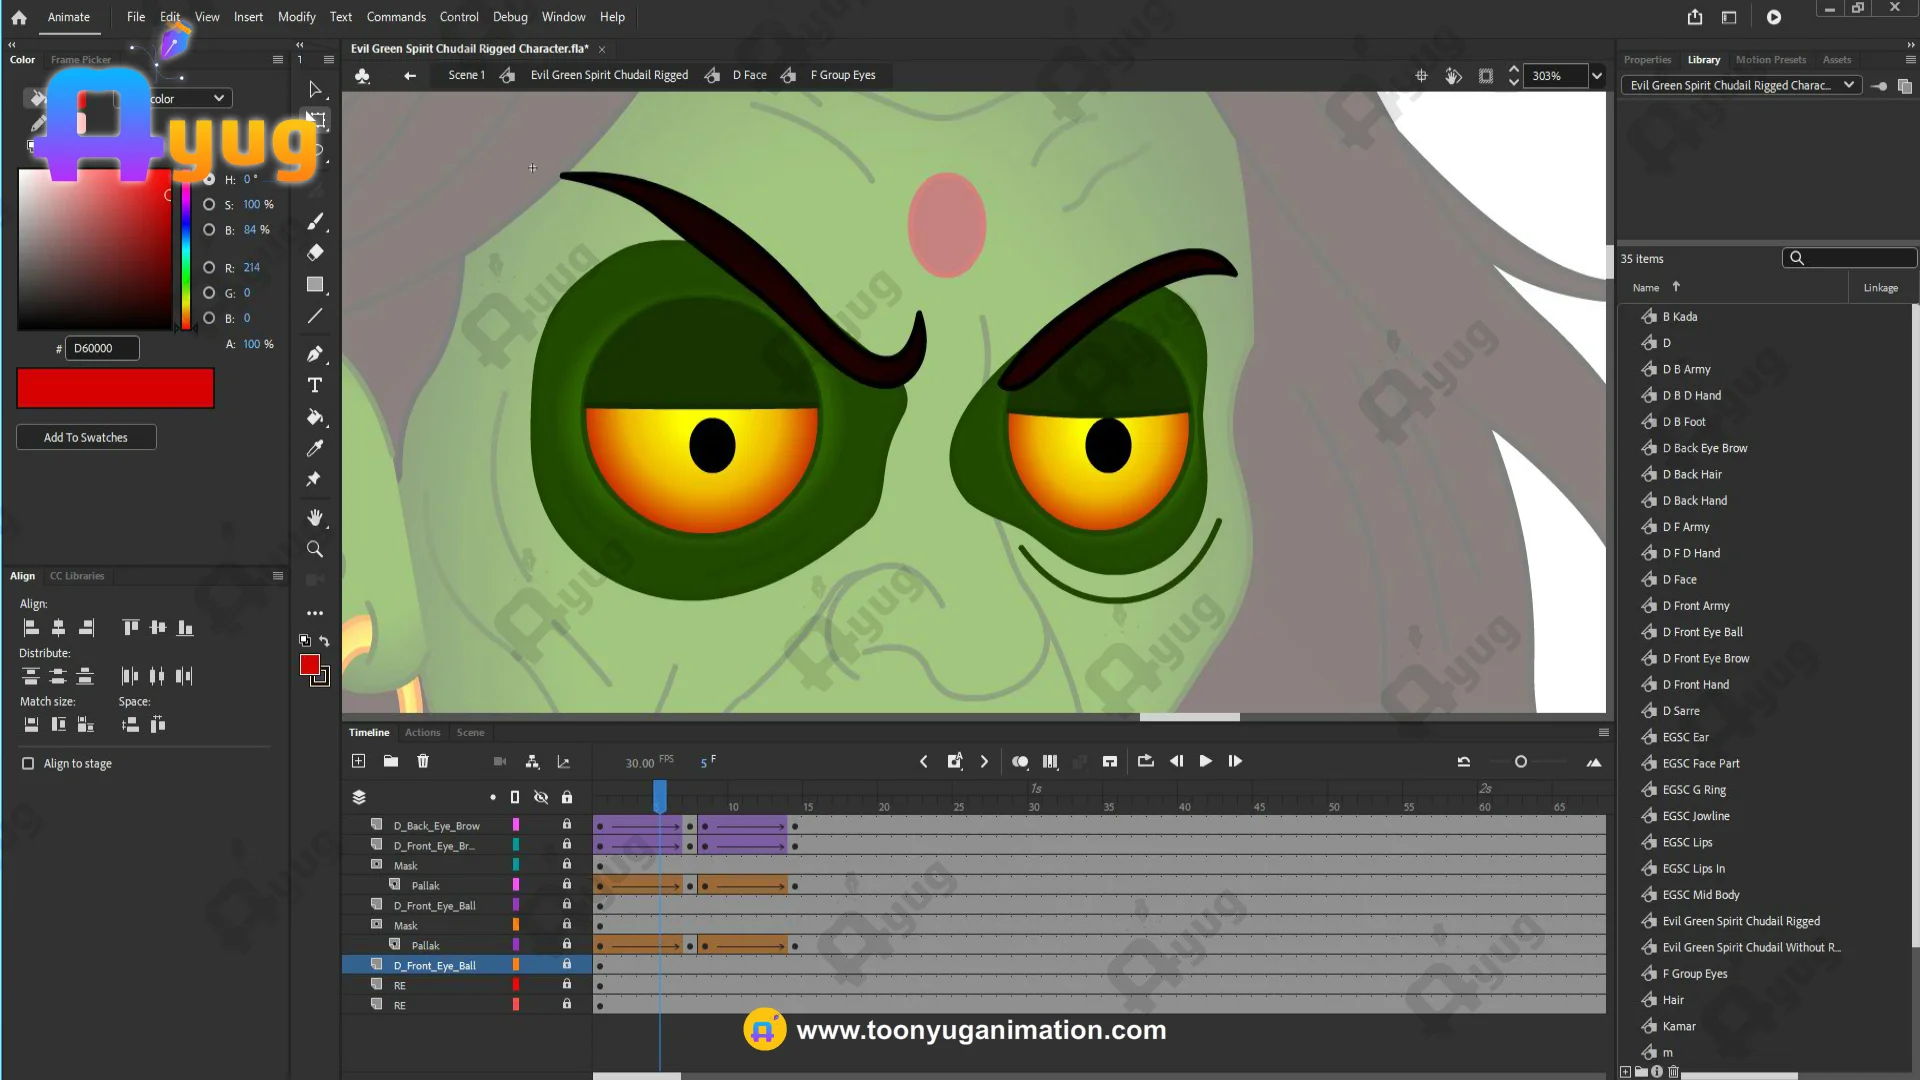This screenshot has width=1920, height=1080.
Task: Open the stage zoom percentage dropdown
Action: [x=1597, y=76]
